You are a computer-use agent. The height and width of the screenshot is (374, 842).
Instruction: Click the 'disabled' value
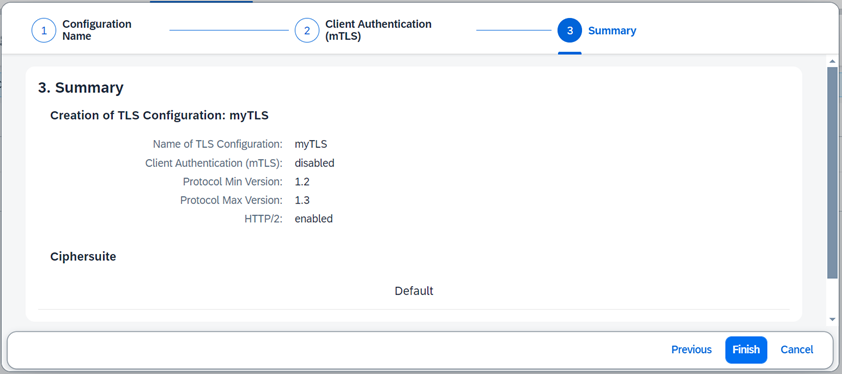pos(315,163)
